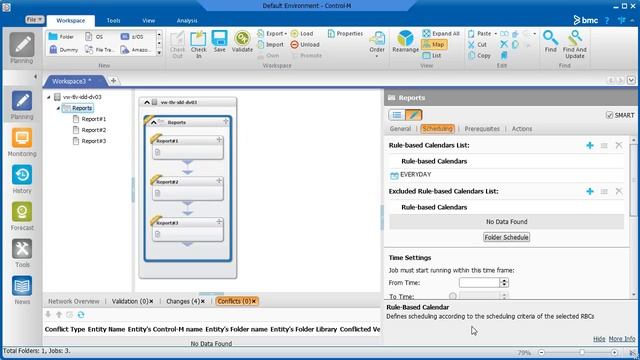This screenshot has width=640, height=360.
Task: Switch to the Prerequisites tab
Action: click(482, 129)
